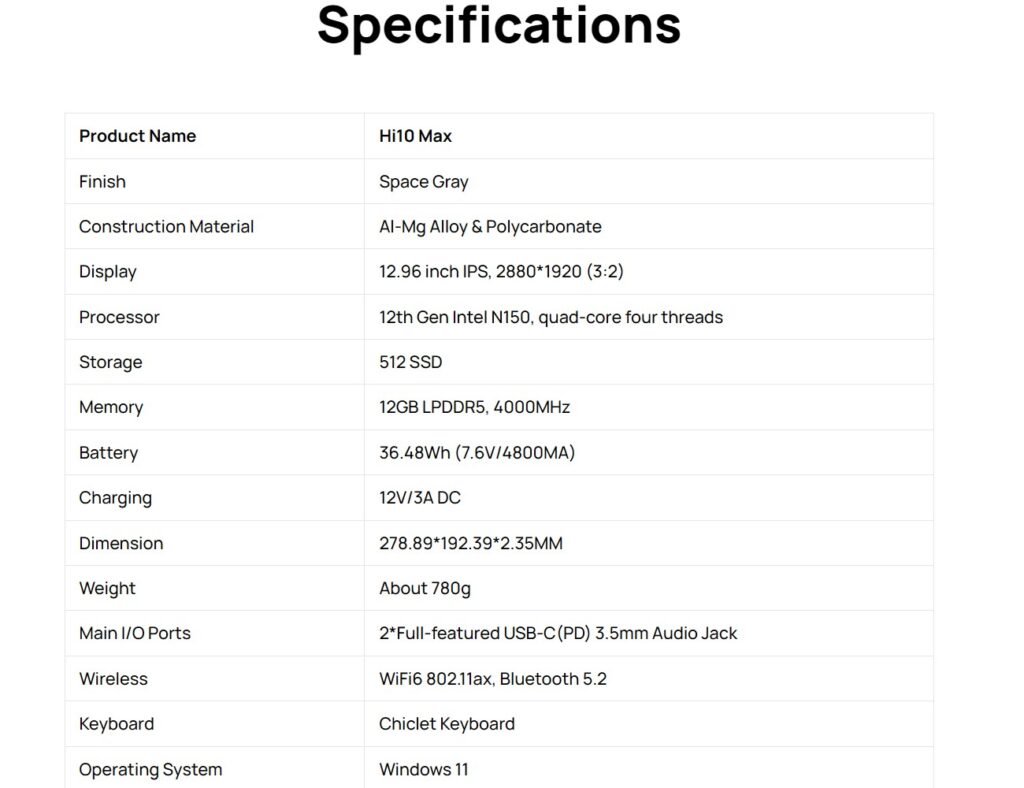Click the 278.89*192.39*2.35MM dimension value
This screenshot has width=1024, height=788.
click(470, 543)
